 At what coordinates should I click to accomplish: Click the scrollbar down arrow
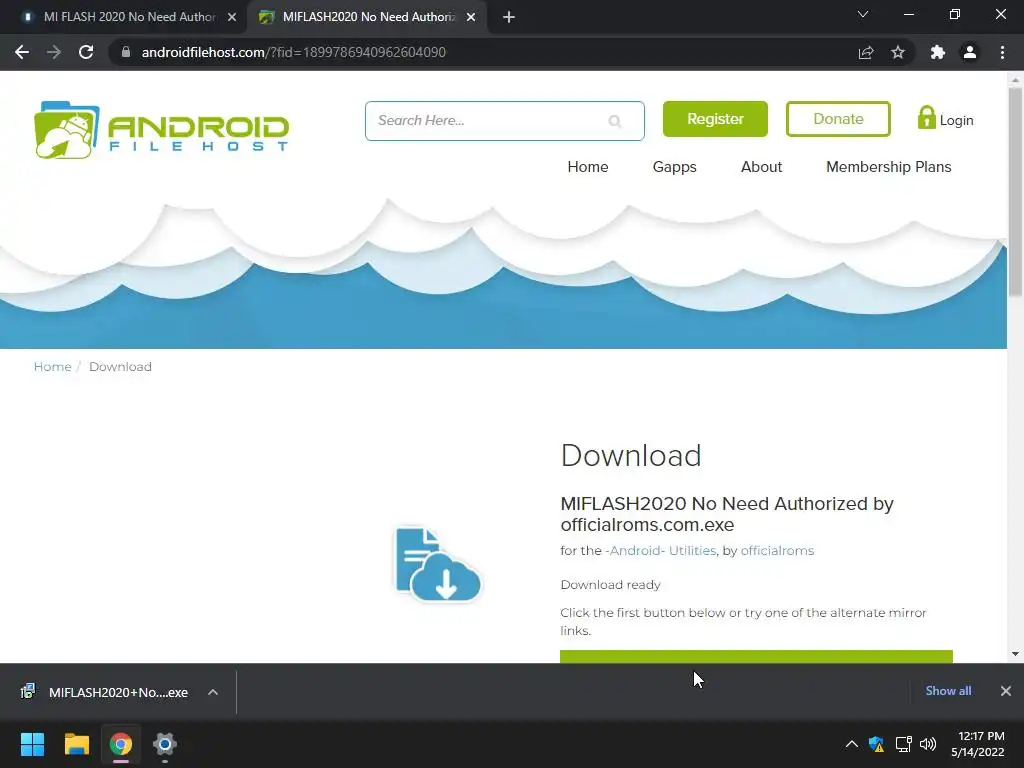tap(1015, 654)
